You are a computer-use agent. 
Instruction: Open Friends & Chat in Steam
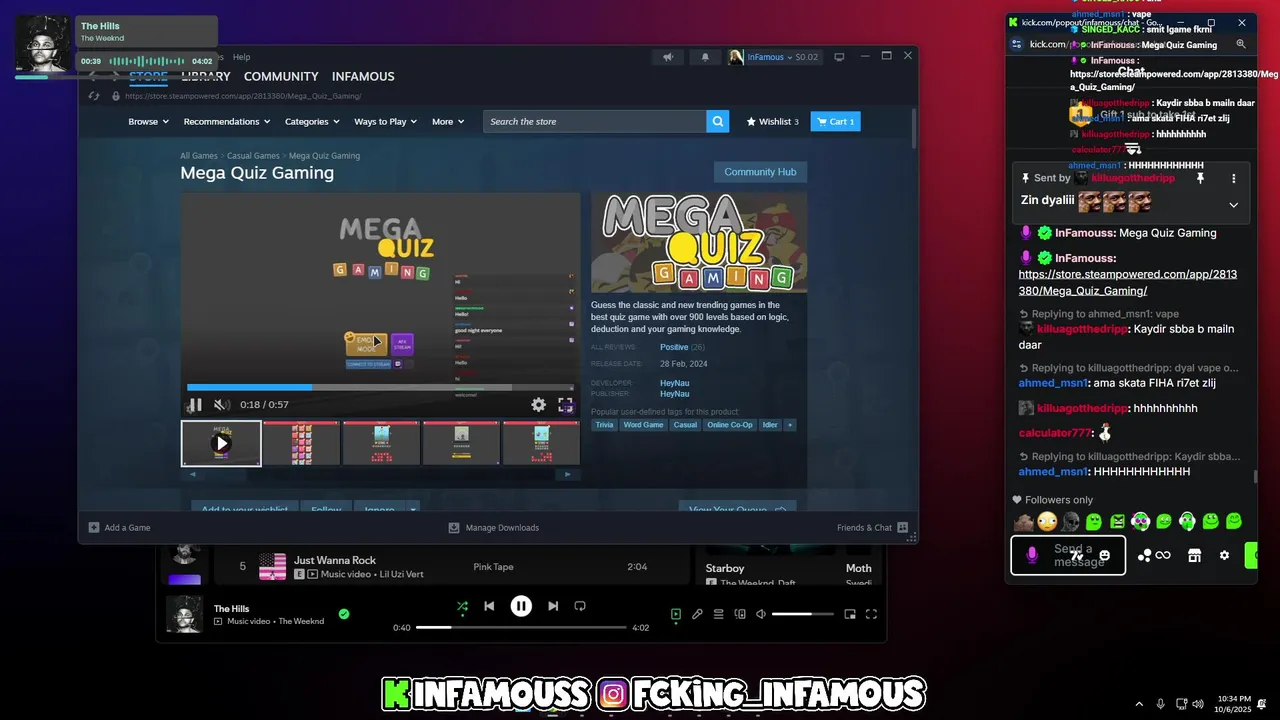point(872,527)
